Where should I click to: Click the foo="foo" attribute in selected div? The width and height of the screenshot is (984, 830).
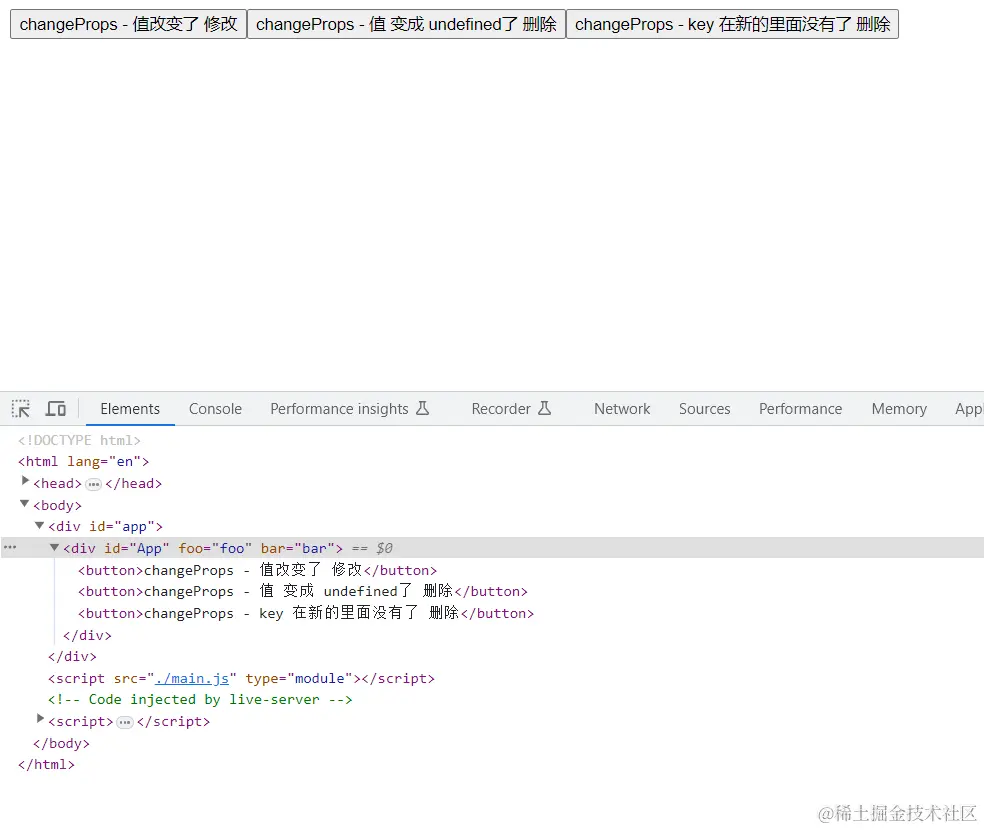(215, 548)
